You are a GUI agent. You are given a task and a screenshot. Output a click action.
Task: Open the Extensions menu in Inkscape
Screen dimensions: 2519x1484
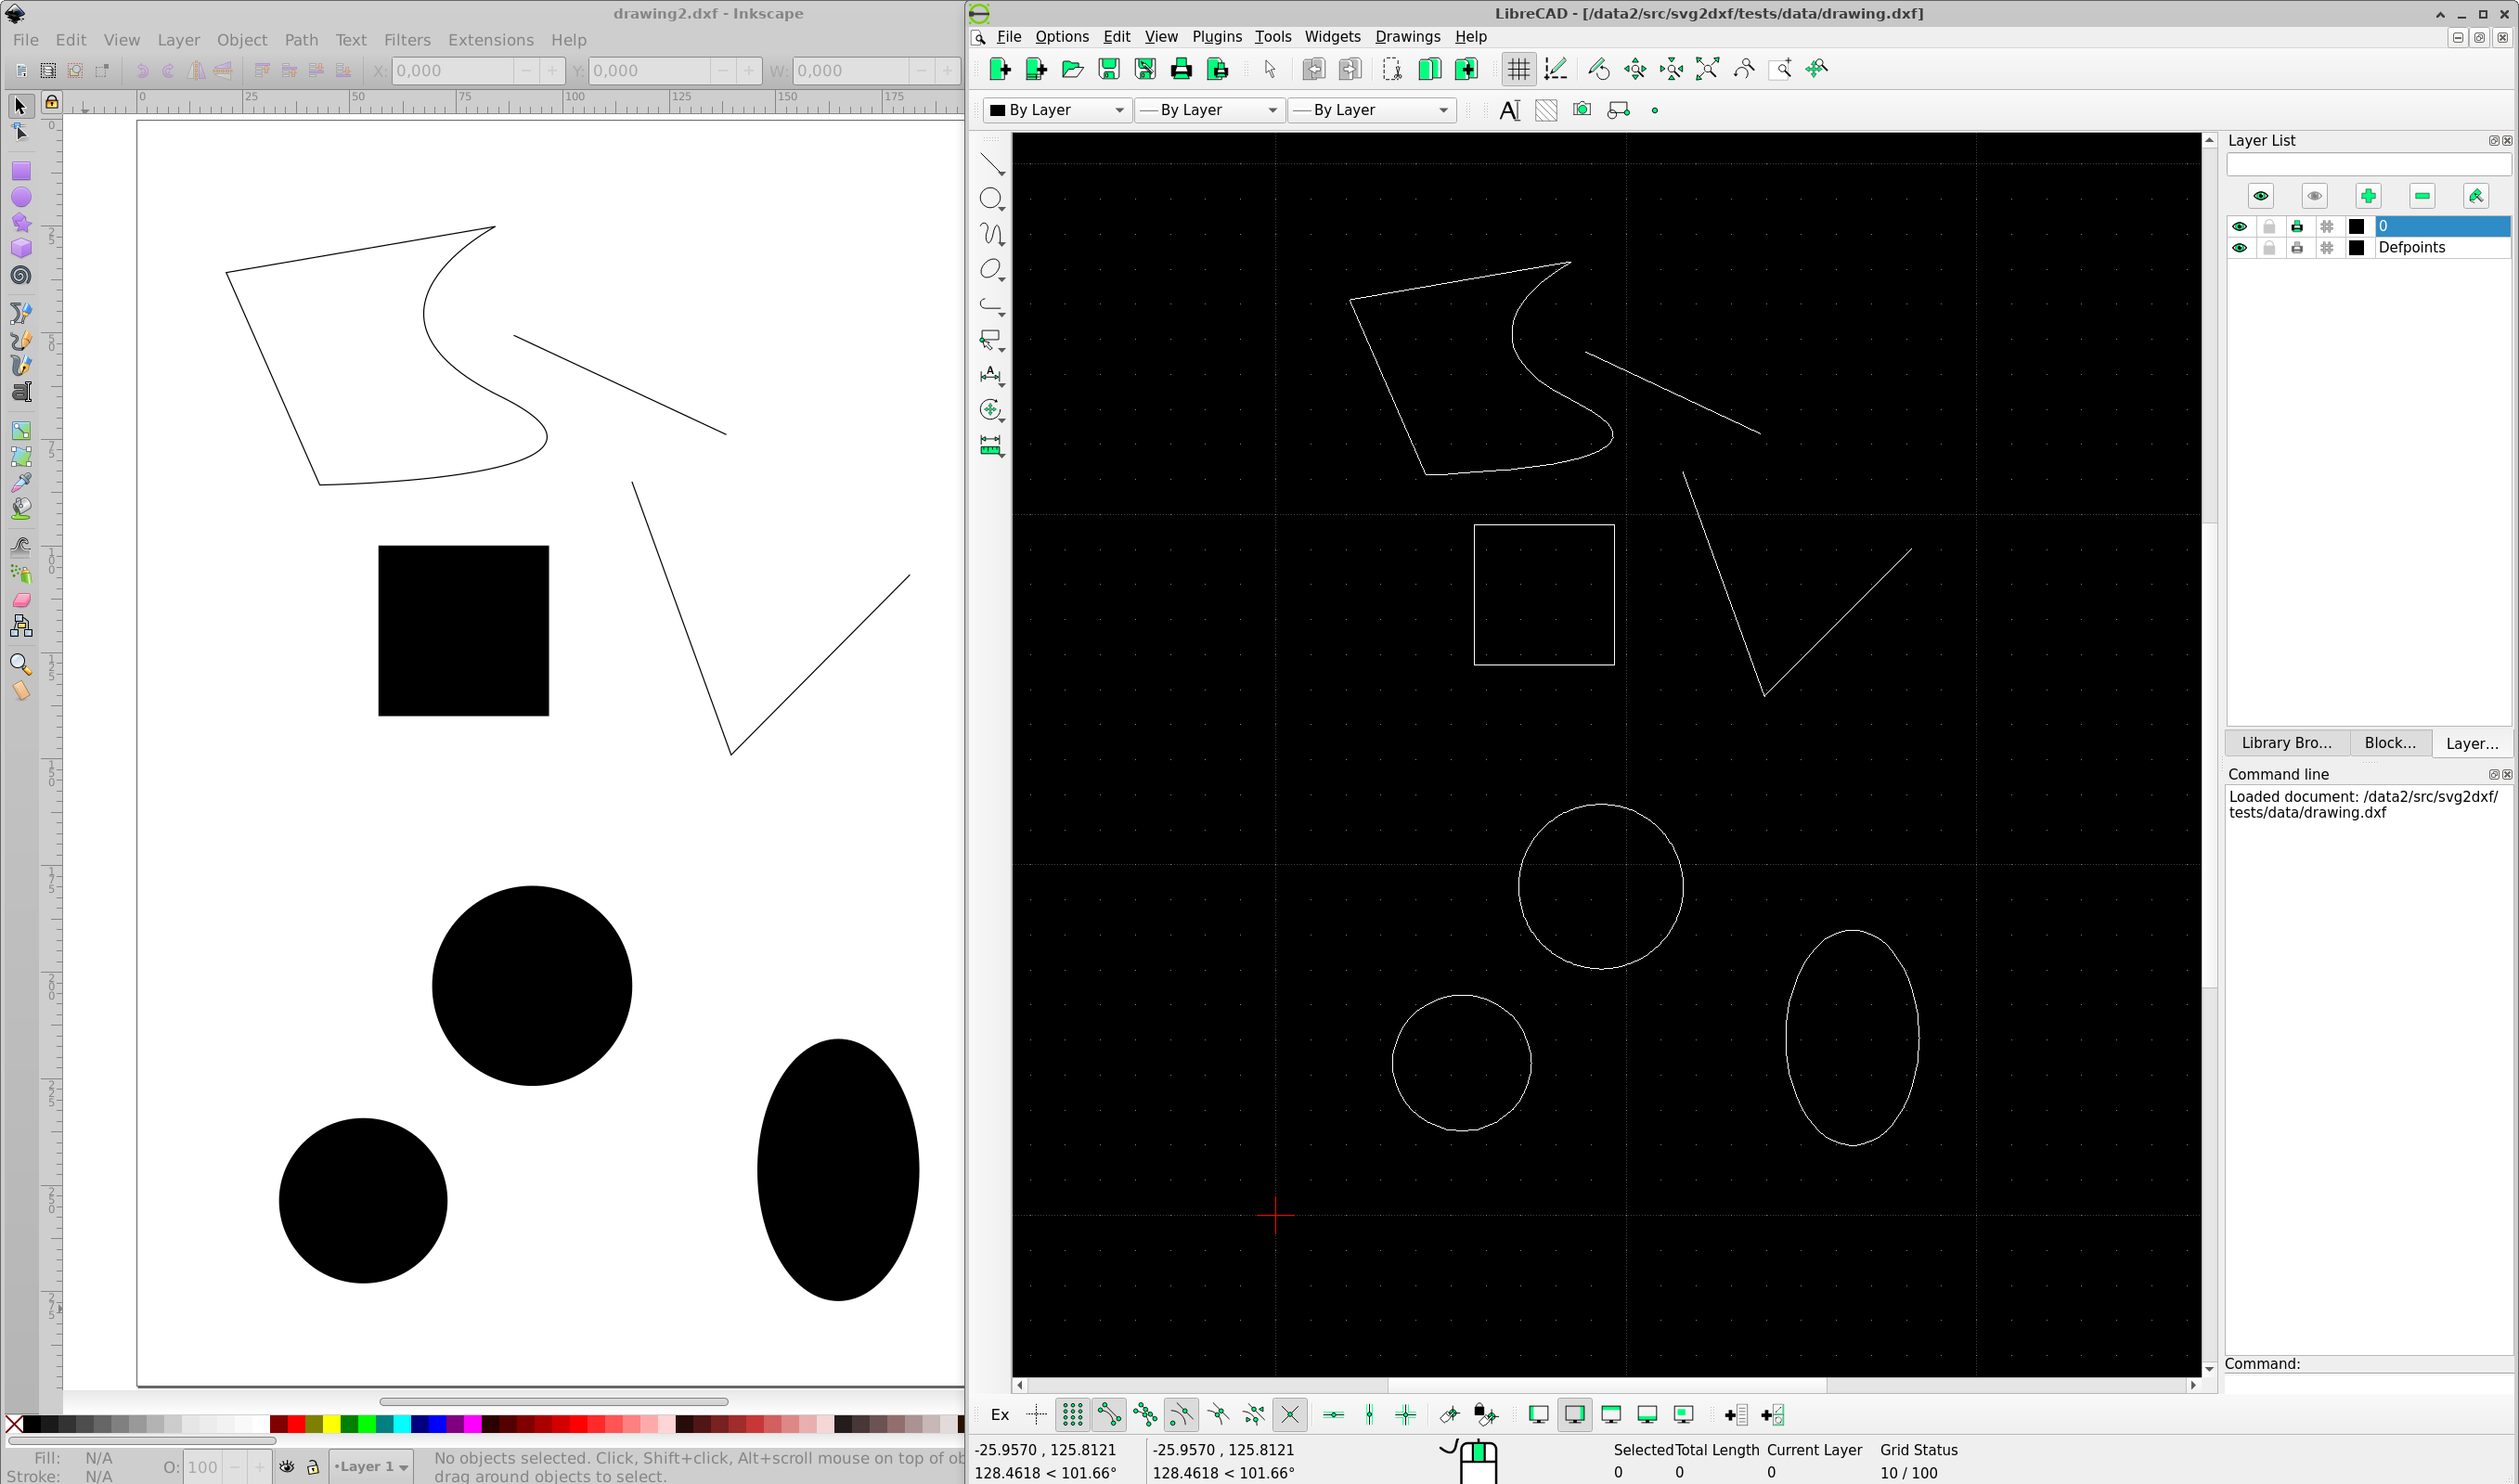pos(491,39)
